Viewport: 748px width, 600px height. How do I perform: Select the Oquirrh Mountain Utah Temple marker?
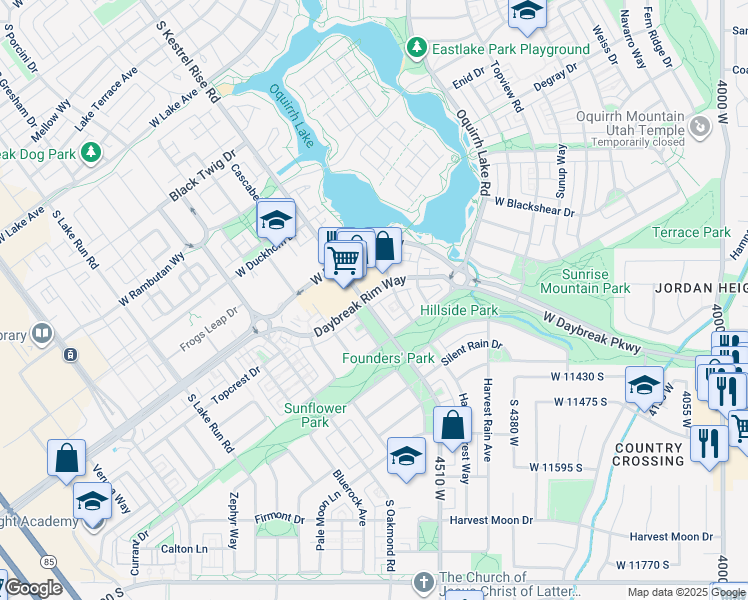point(700,126)
